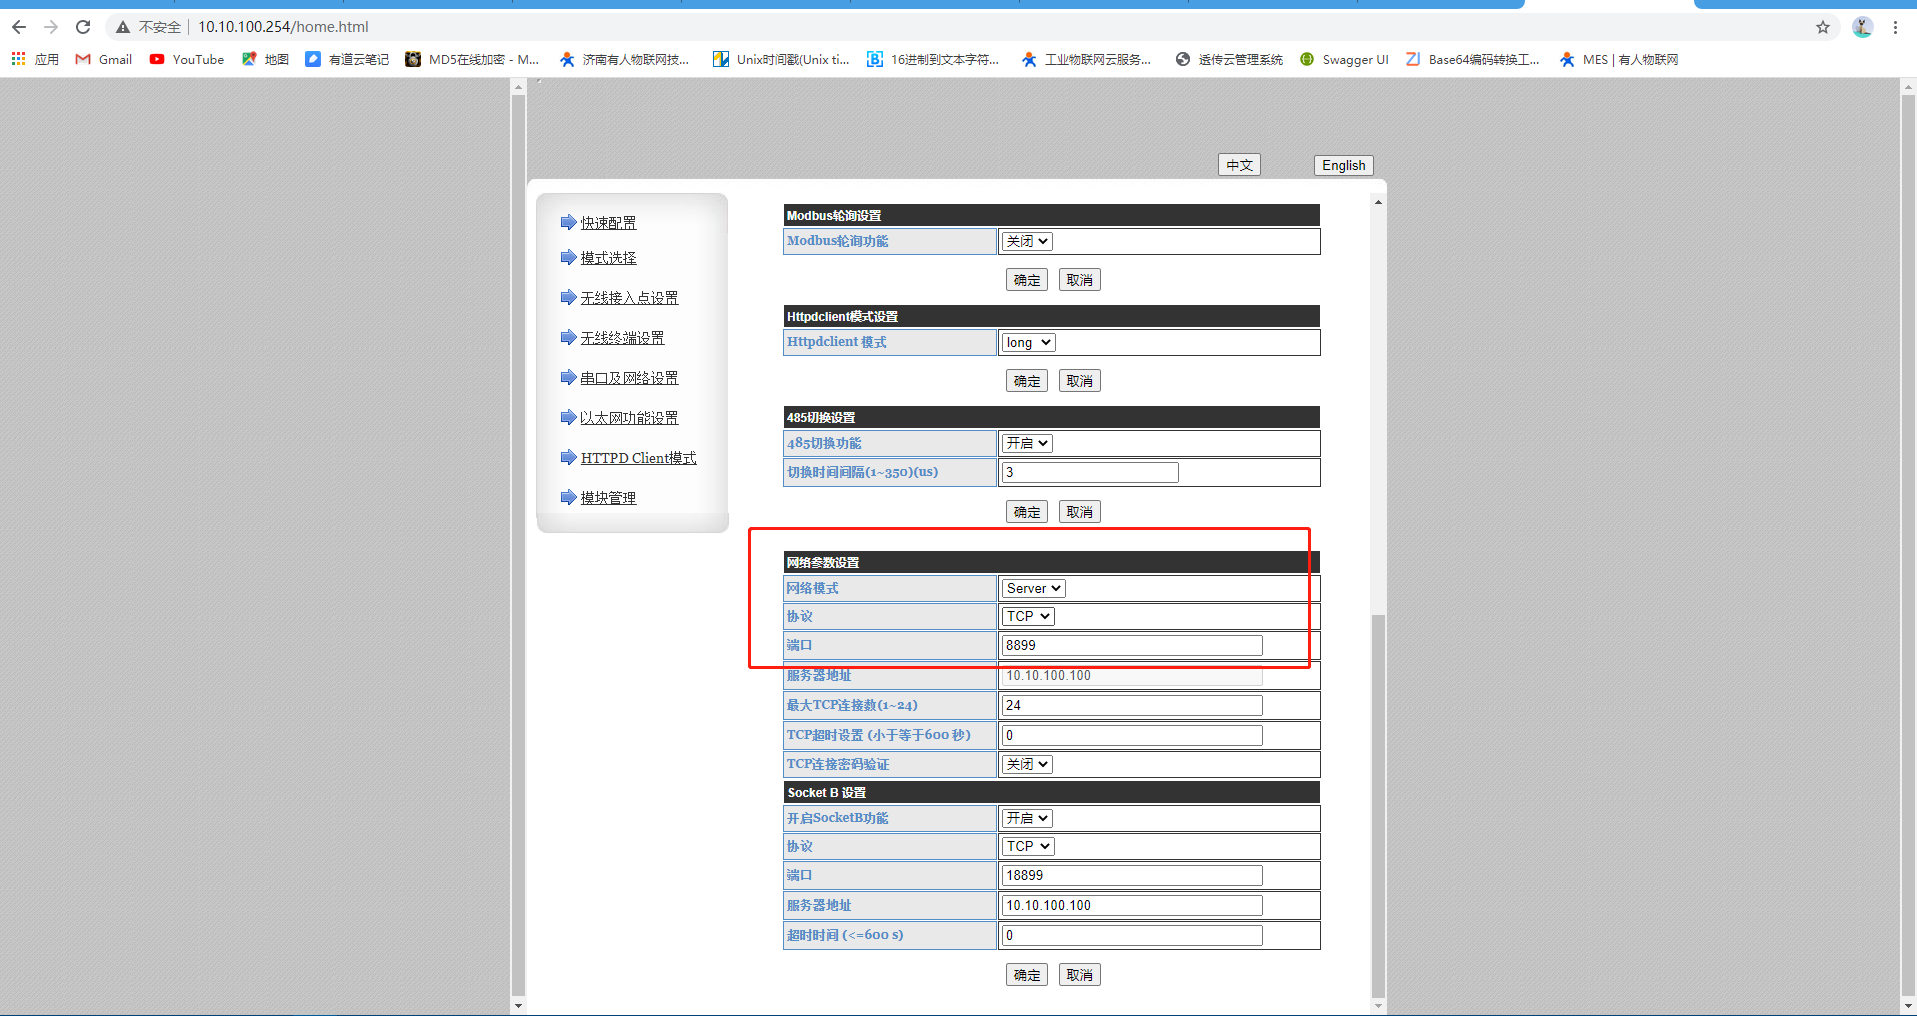Open the Swagger UI bookmark

click(1344, 60)
